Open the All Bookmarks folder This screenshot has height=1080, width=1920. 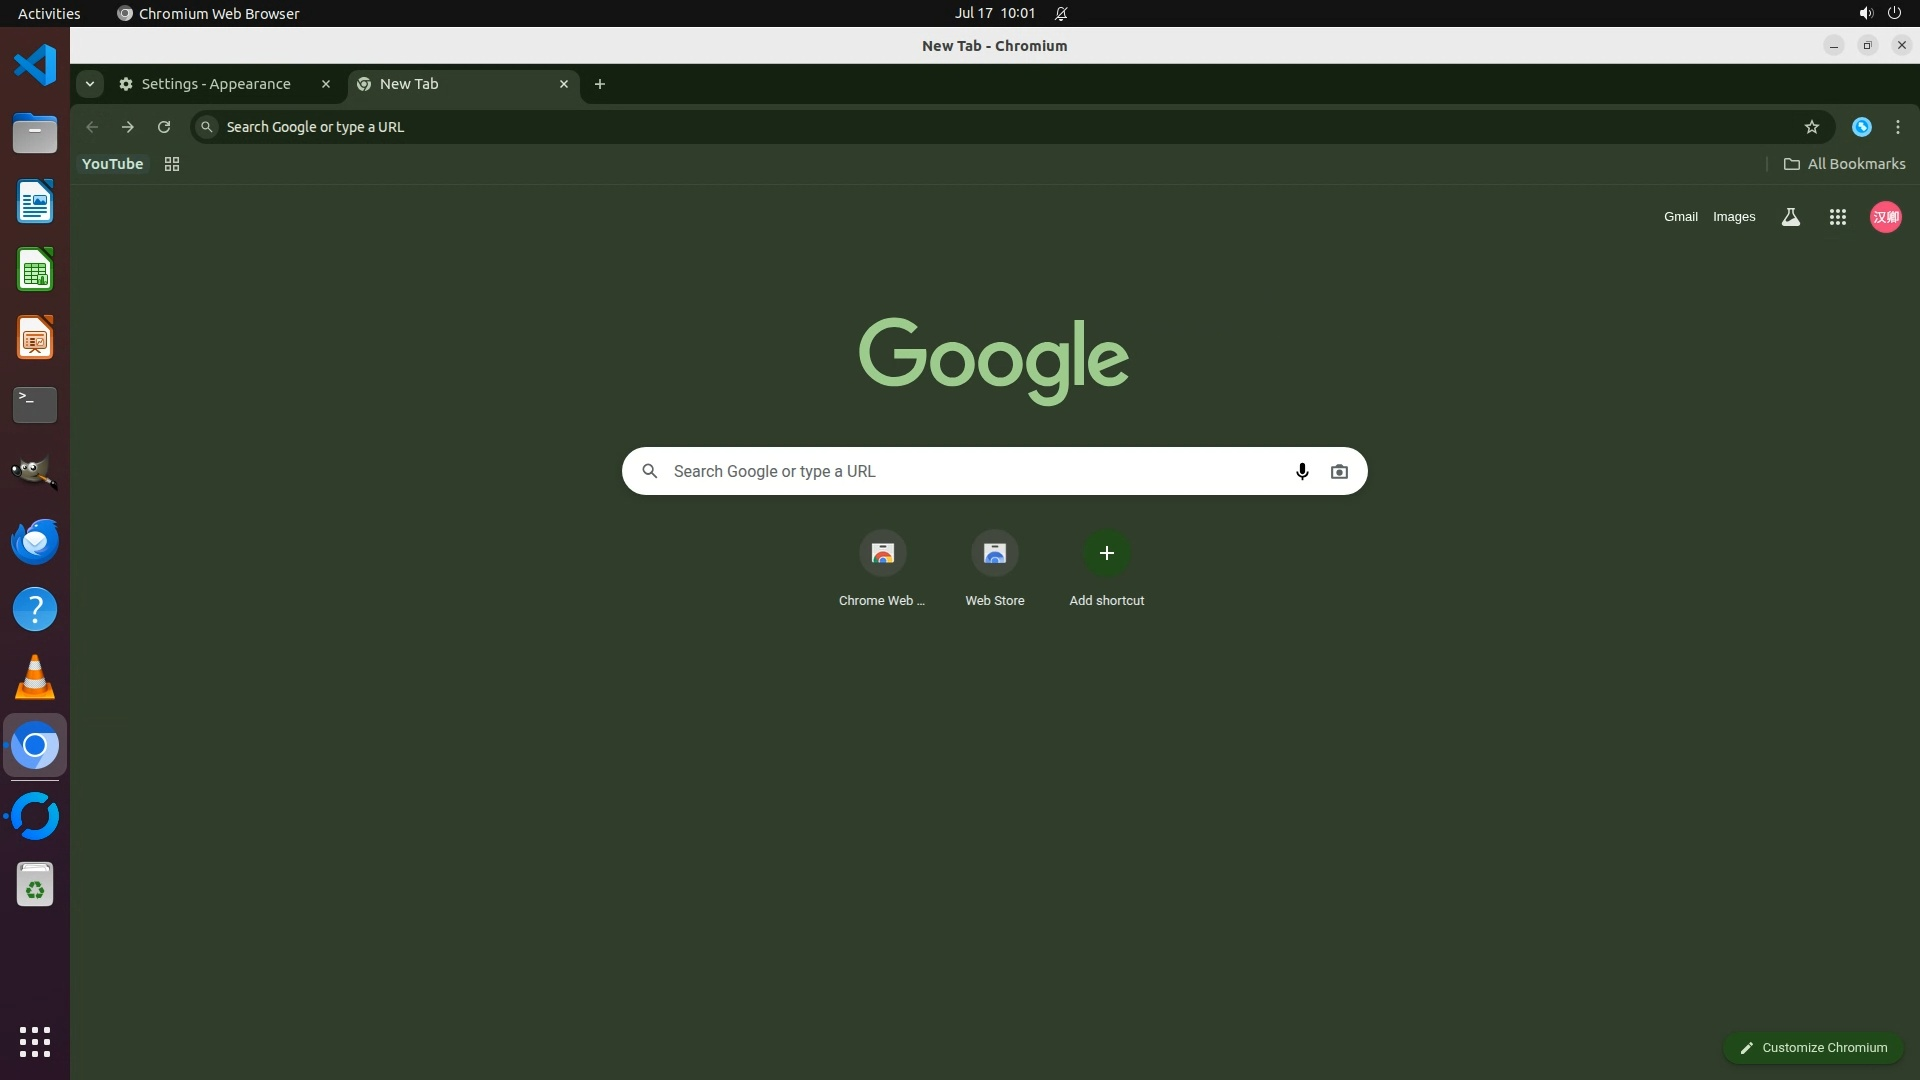(x=1844, y=164)
